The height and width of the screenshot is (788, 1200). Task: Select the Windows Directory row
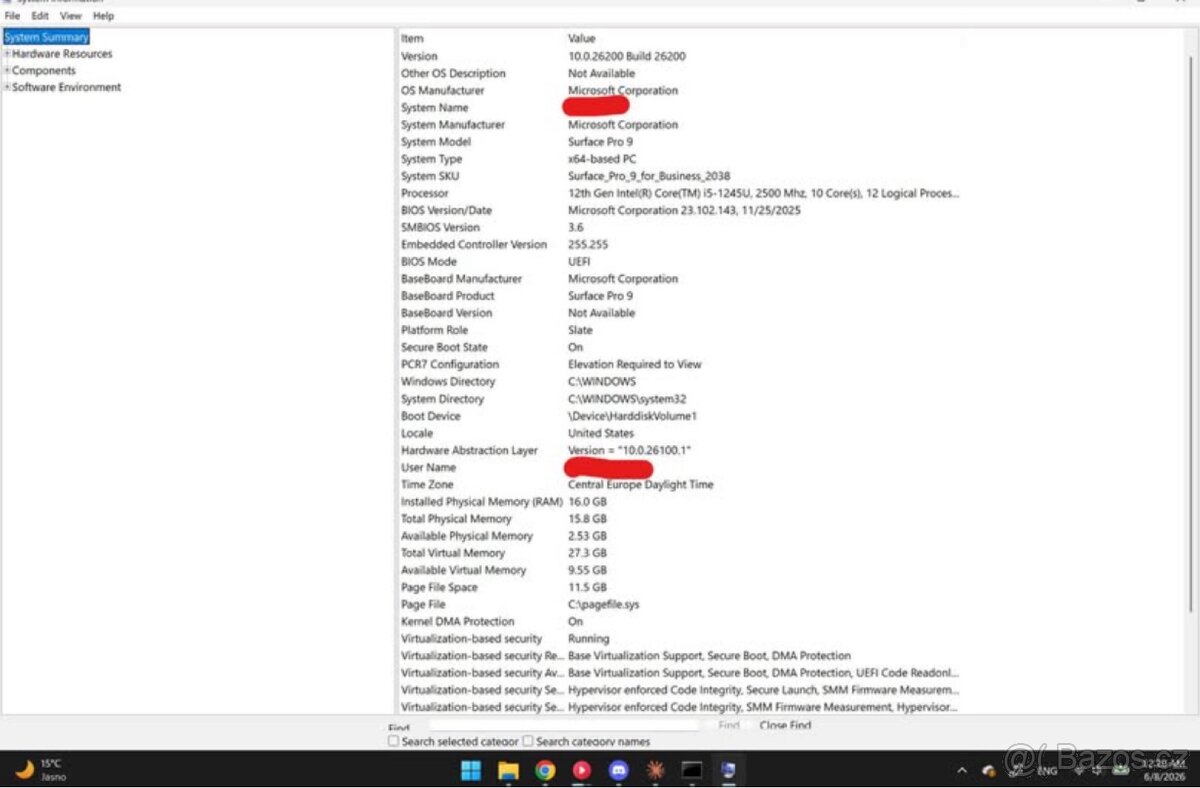point(680,381)
